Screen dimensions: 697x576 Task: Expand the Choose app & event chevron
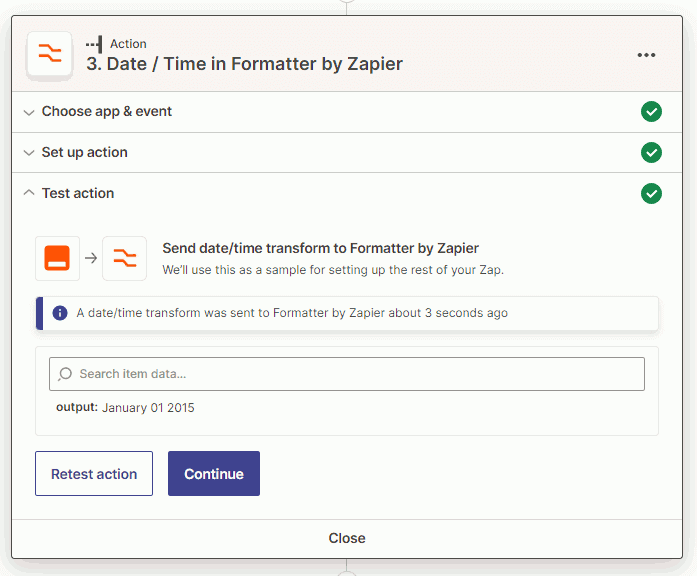[29, 112]
